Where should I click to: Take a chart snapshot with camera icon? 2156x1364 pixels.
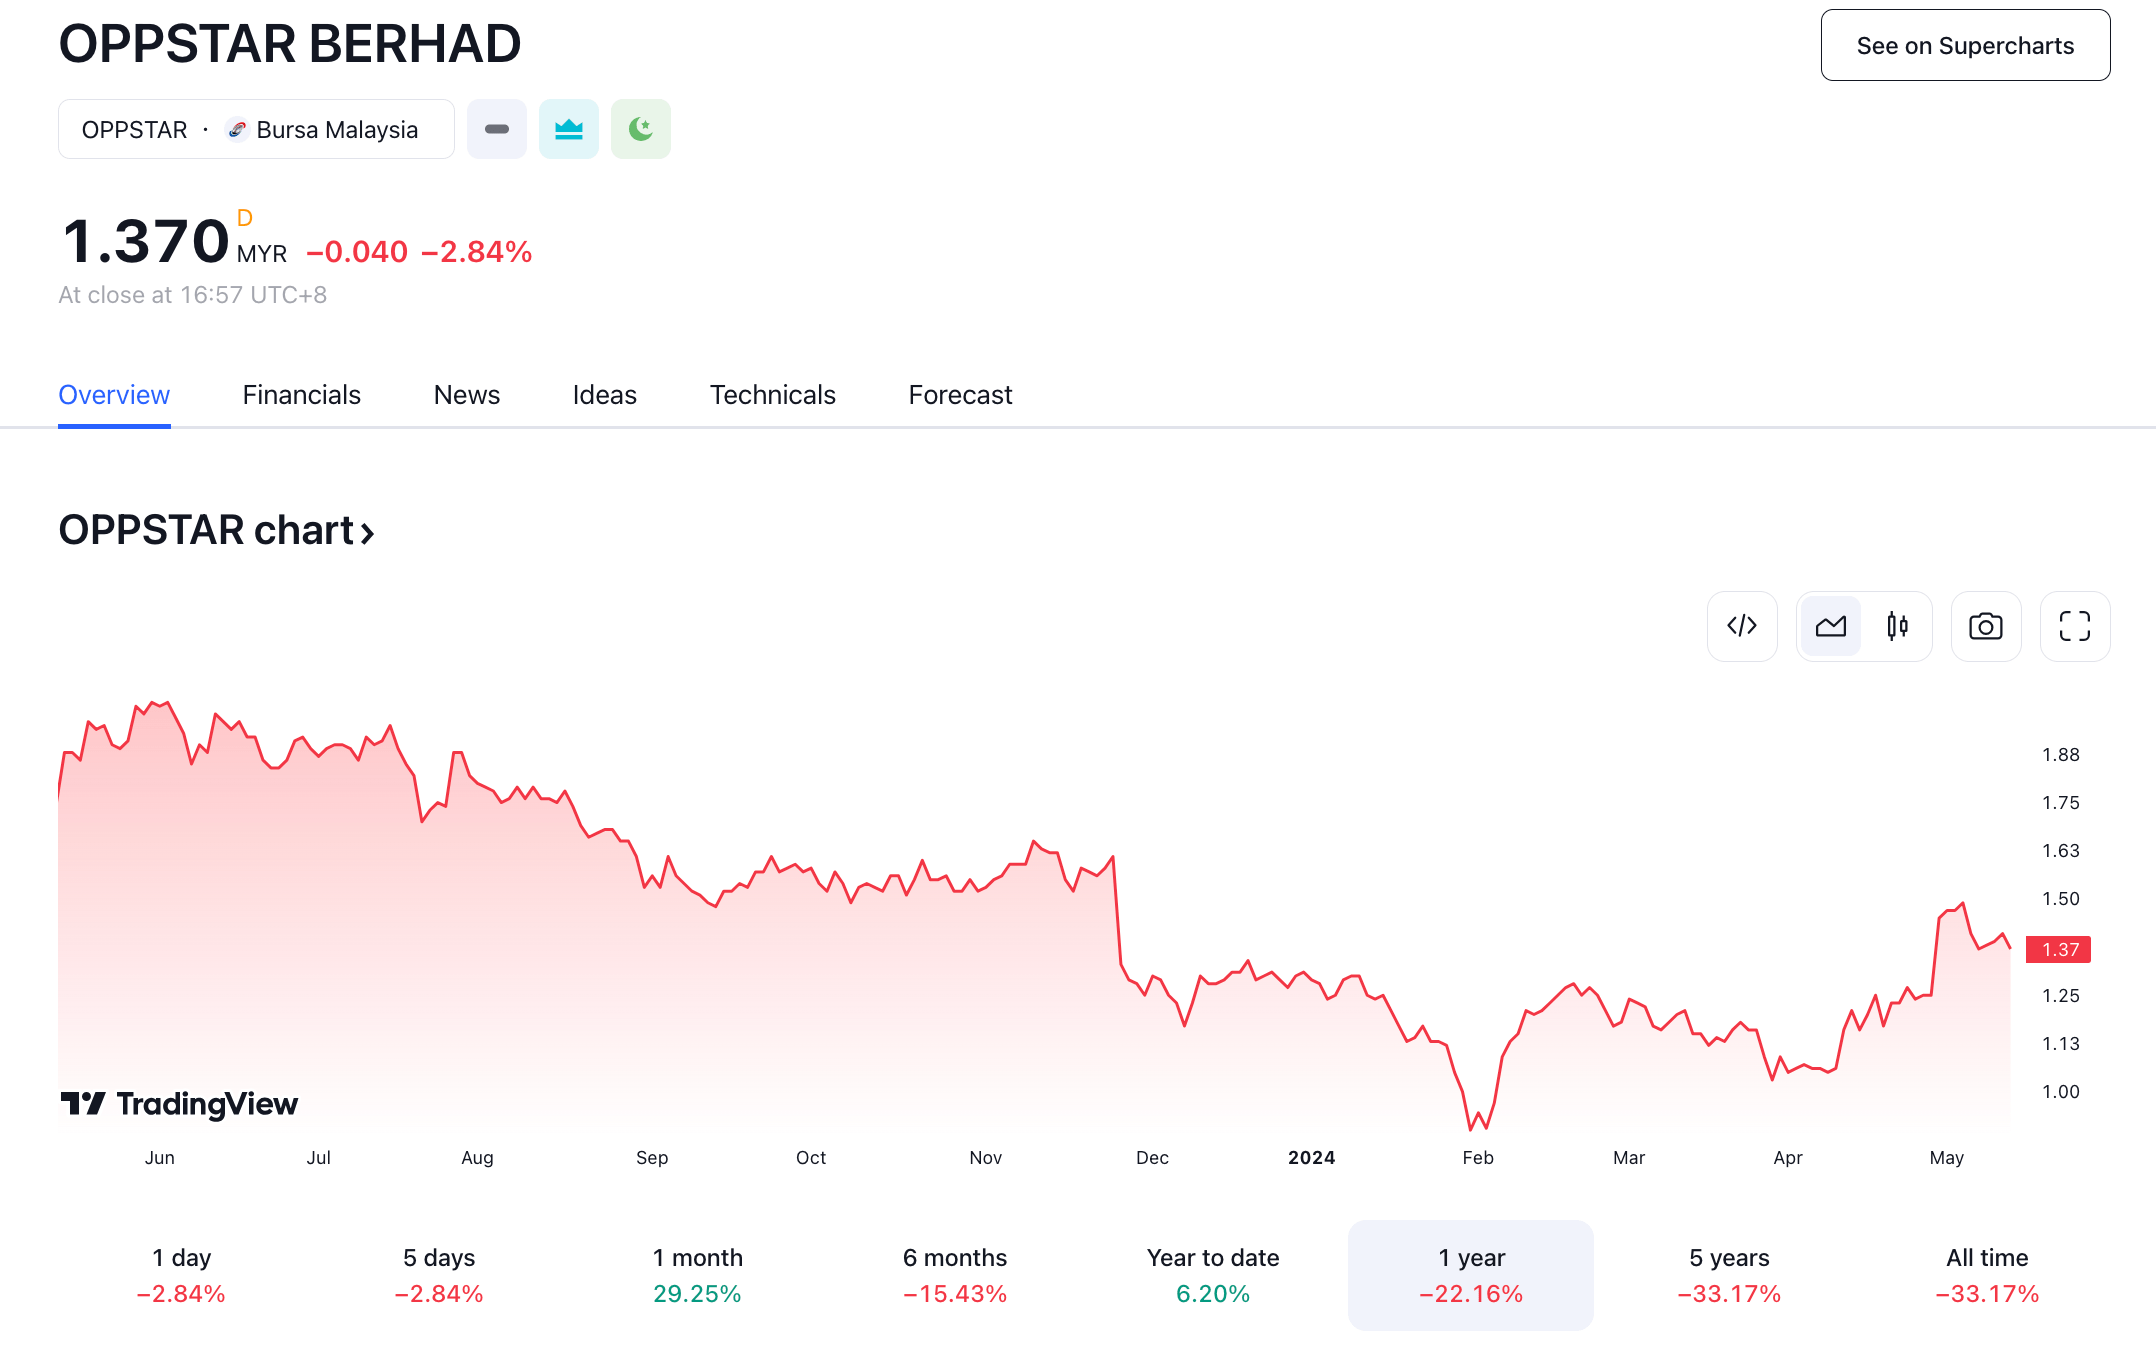1985,626
